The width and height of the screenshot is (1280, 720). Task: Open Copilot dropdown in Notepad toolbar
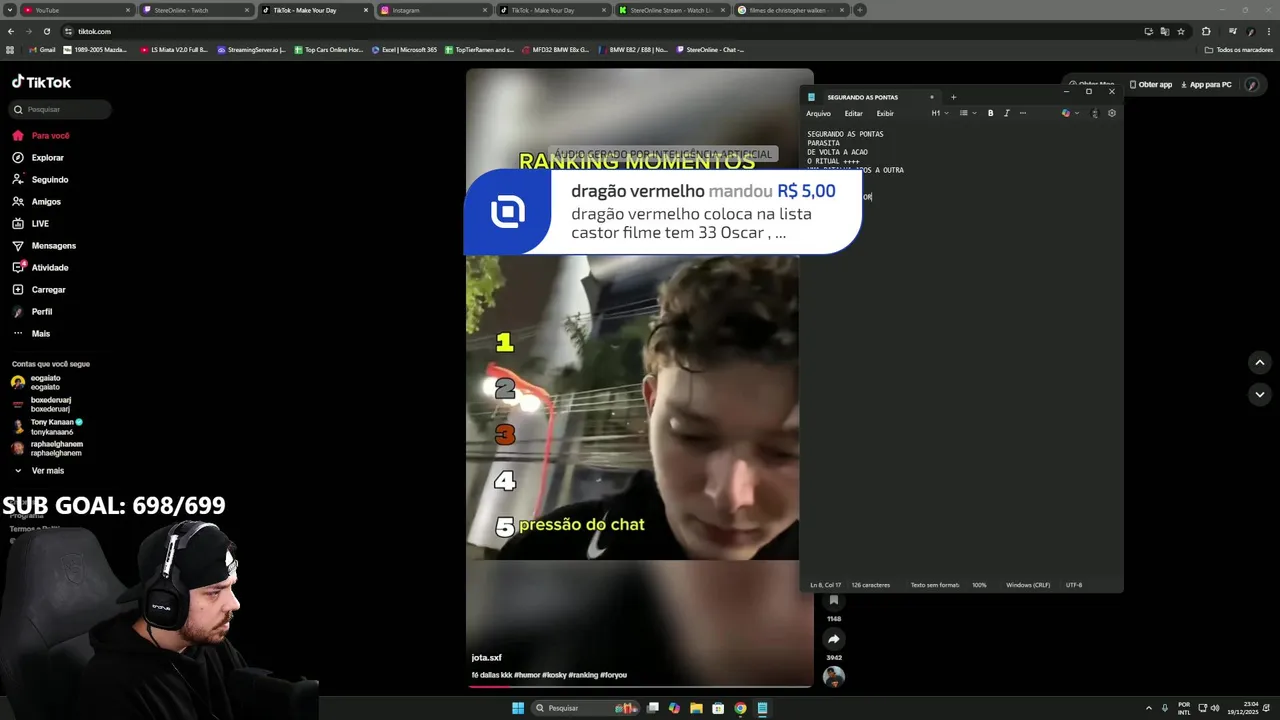click(x=1070, y=113)
